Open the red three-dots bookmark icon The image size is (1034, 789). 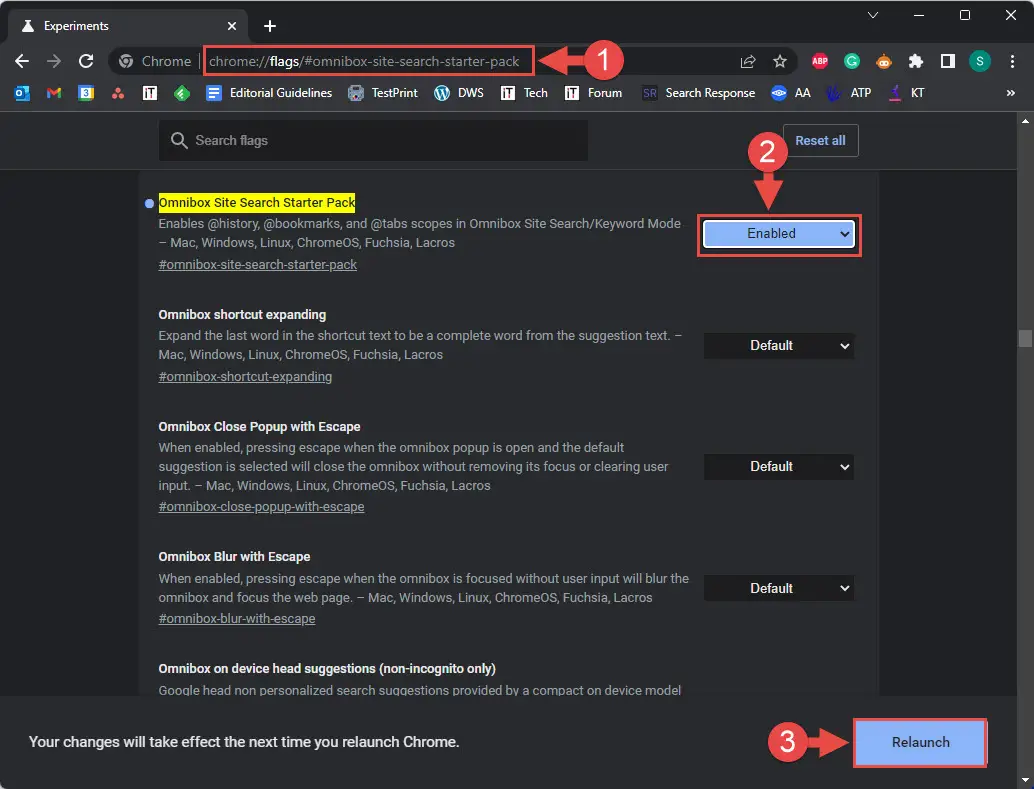click(118, 93)
